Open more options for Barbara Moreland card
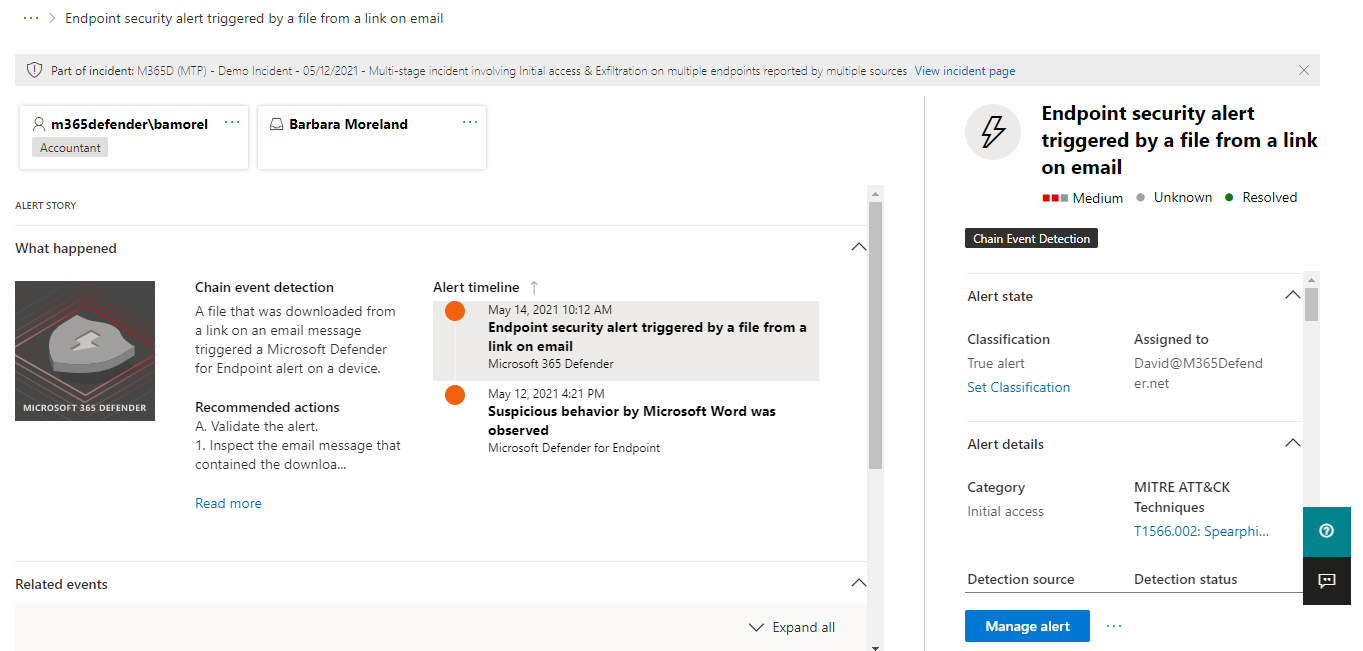1363x651 pixels. (x=470, y=122)
